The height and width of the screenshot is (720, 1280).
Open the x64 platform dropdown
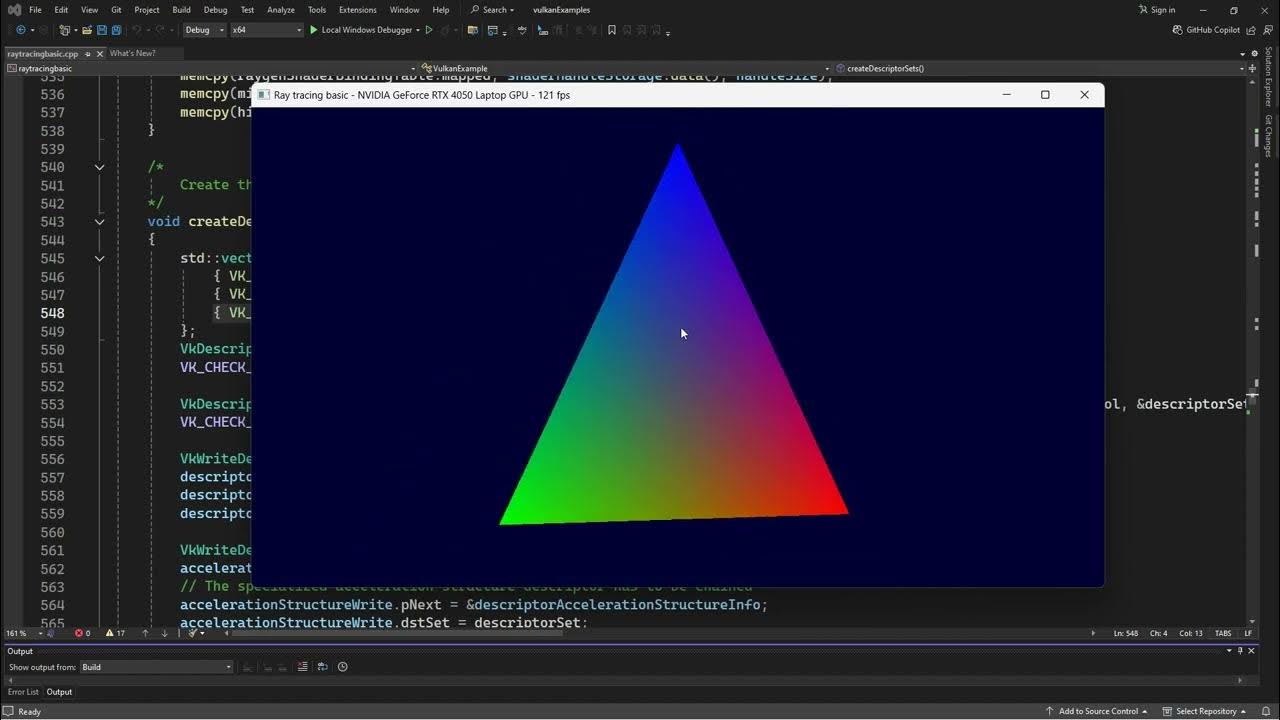pos(265,30)
